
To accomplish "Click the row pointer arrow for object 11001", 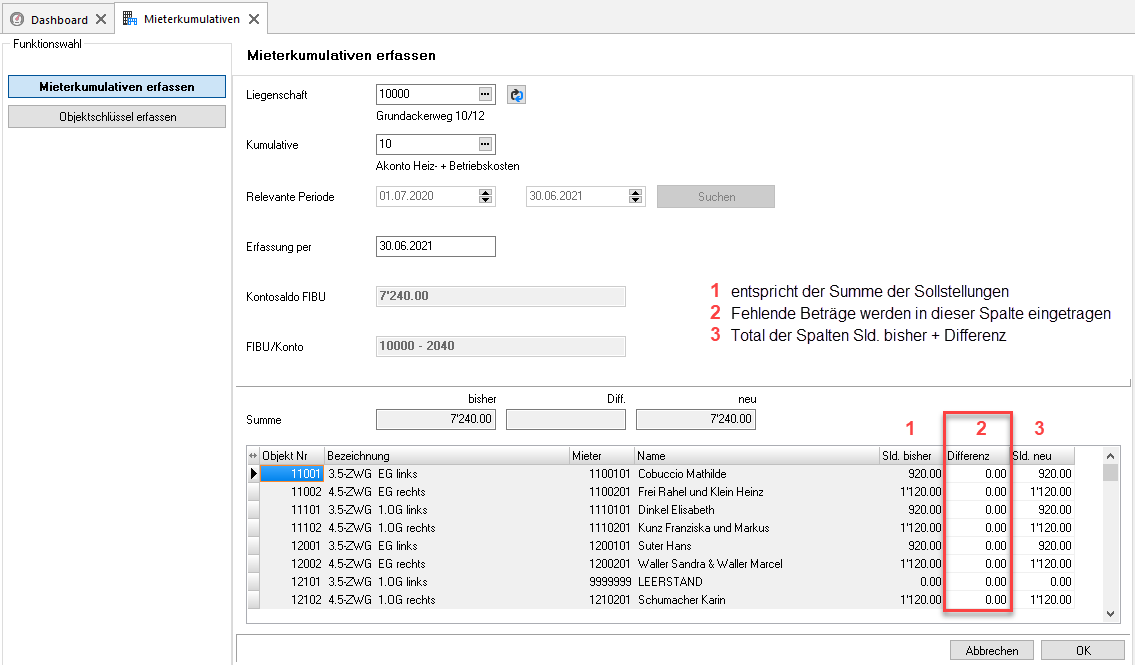I will coord(253,474).
